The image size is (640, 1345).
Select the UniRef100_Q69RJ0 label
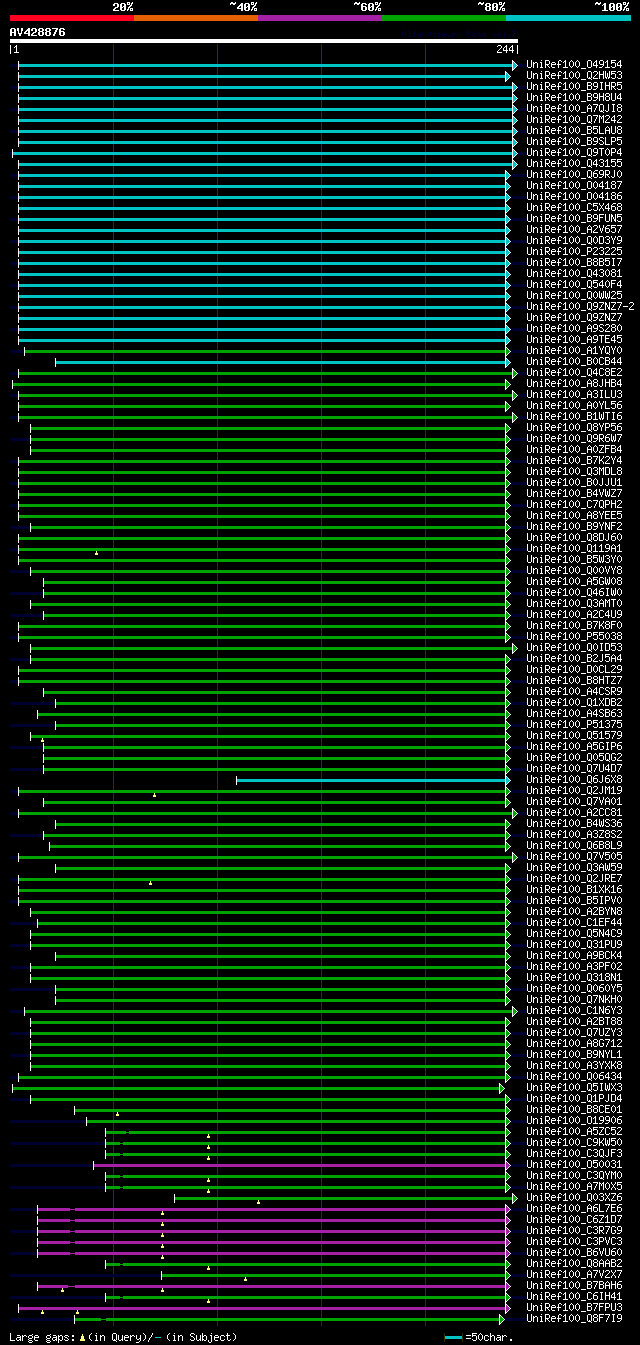[x=574, y=175]
